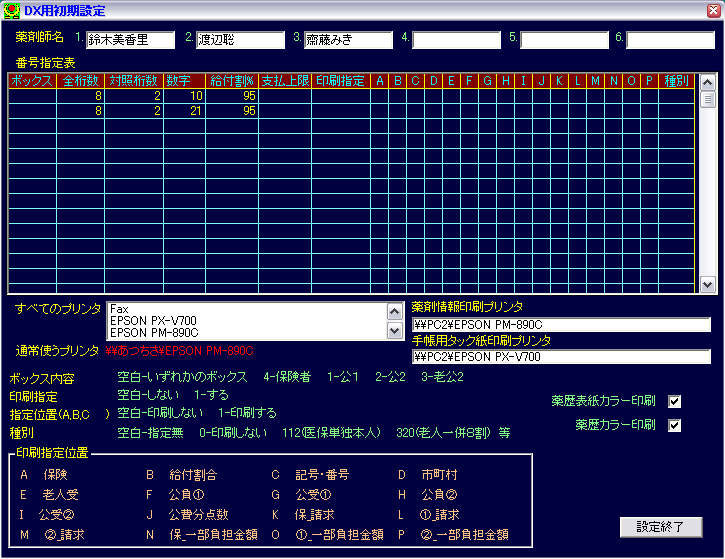Click 市町村 legend entry D

coord(439,475)
